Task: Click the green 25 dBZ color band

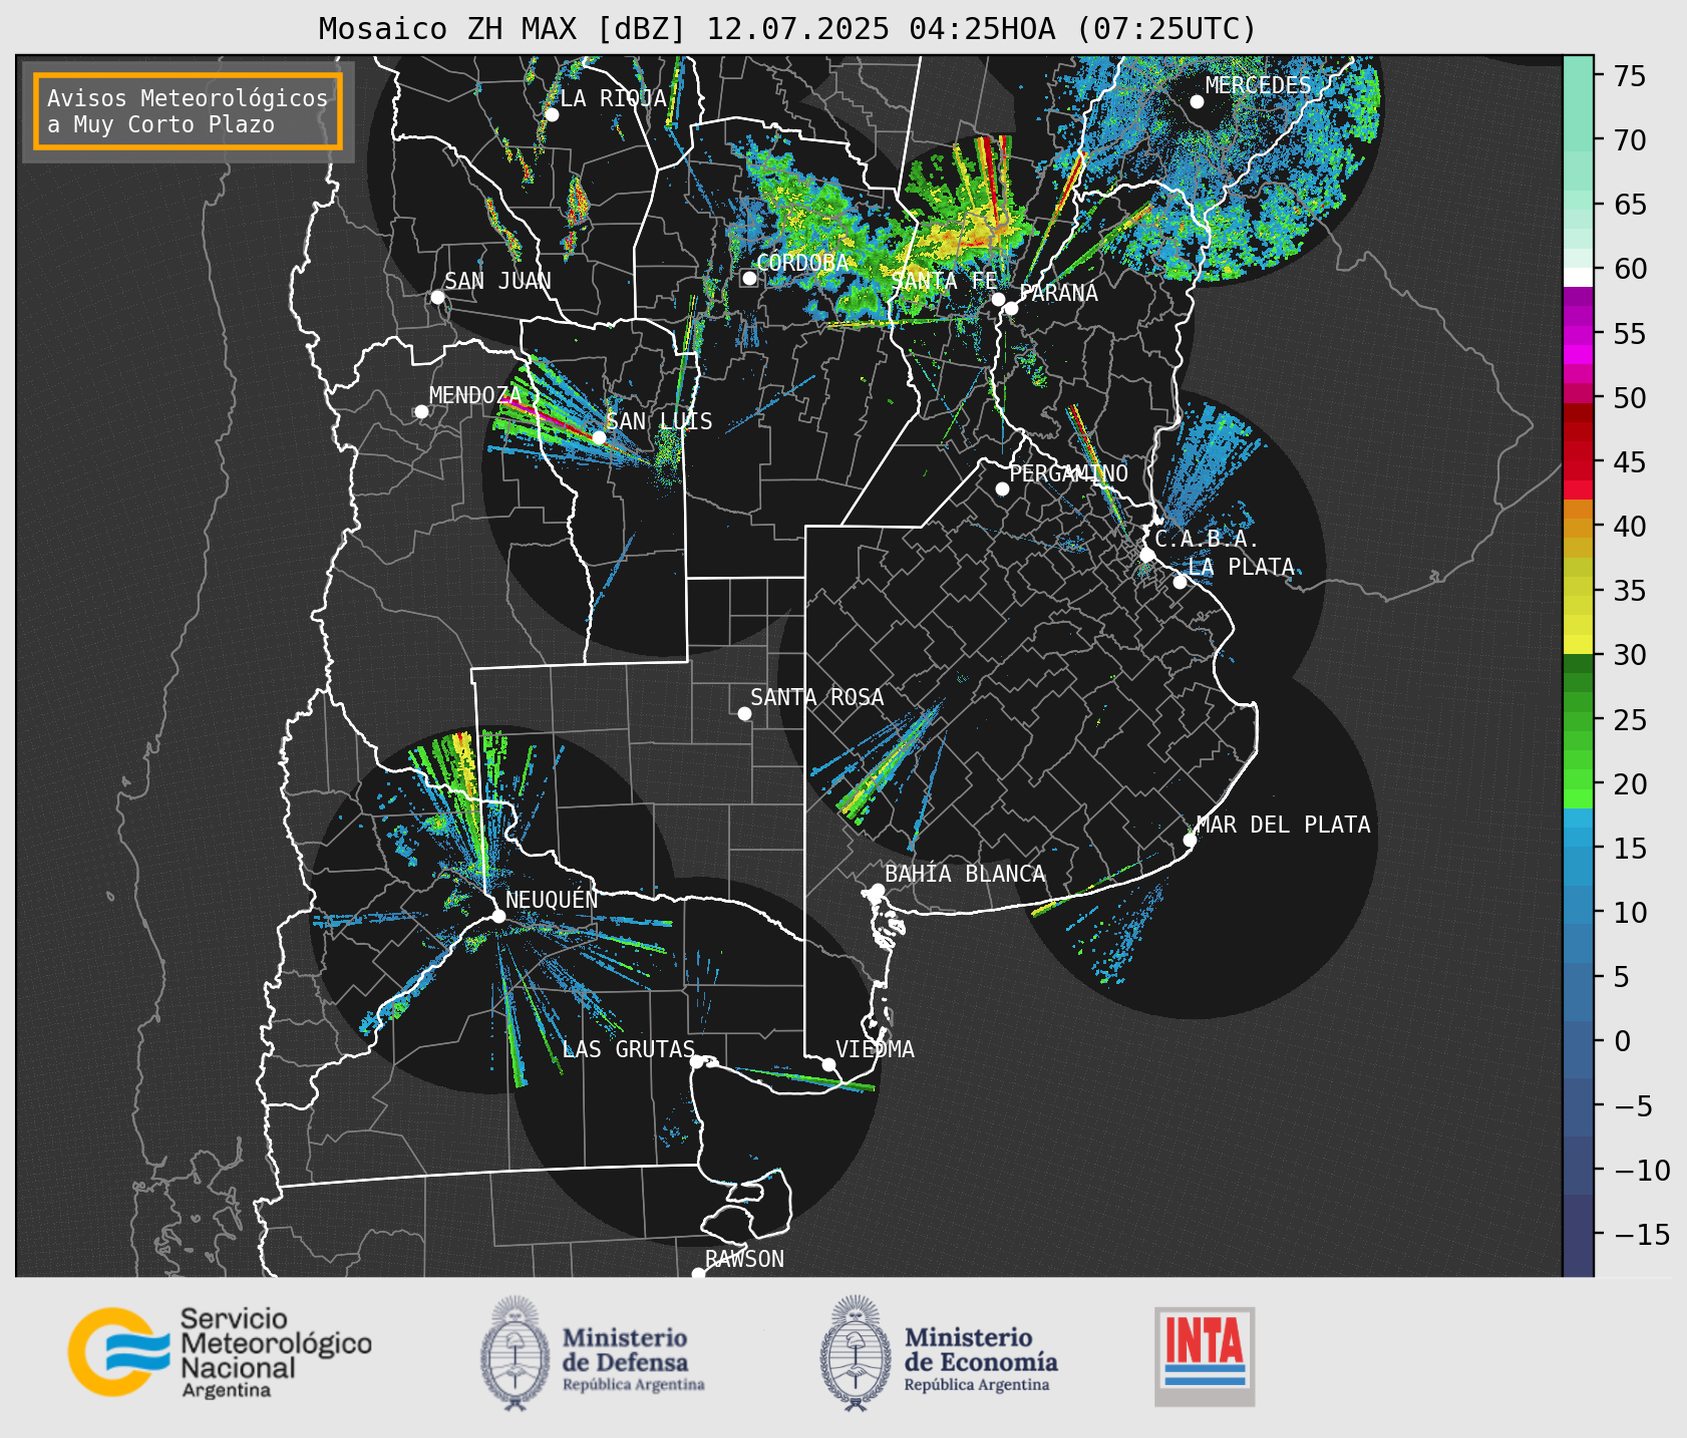Action: coord(1578,720)
